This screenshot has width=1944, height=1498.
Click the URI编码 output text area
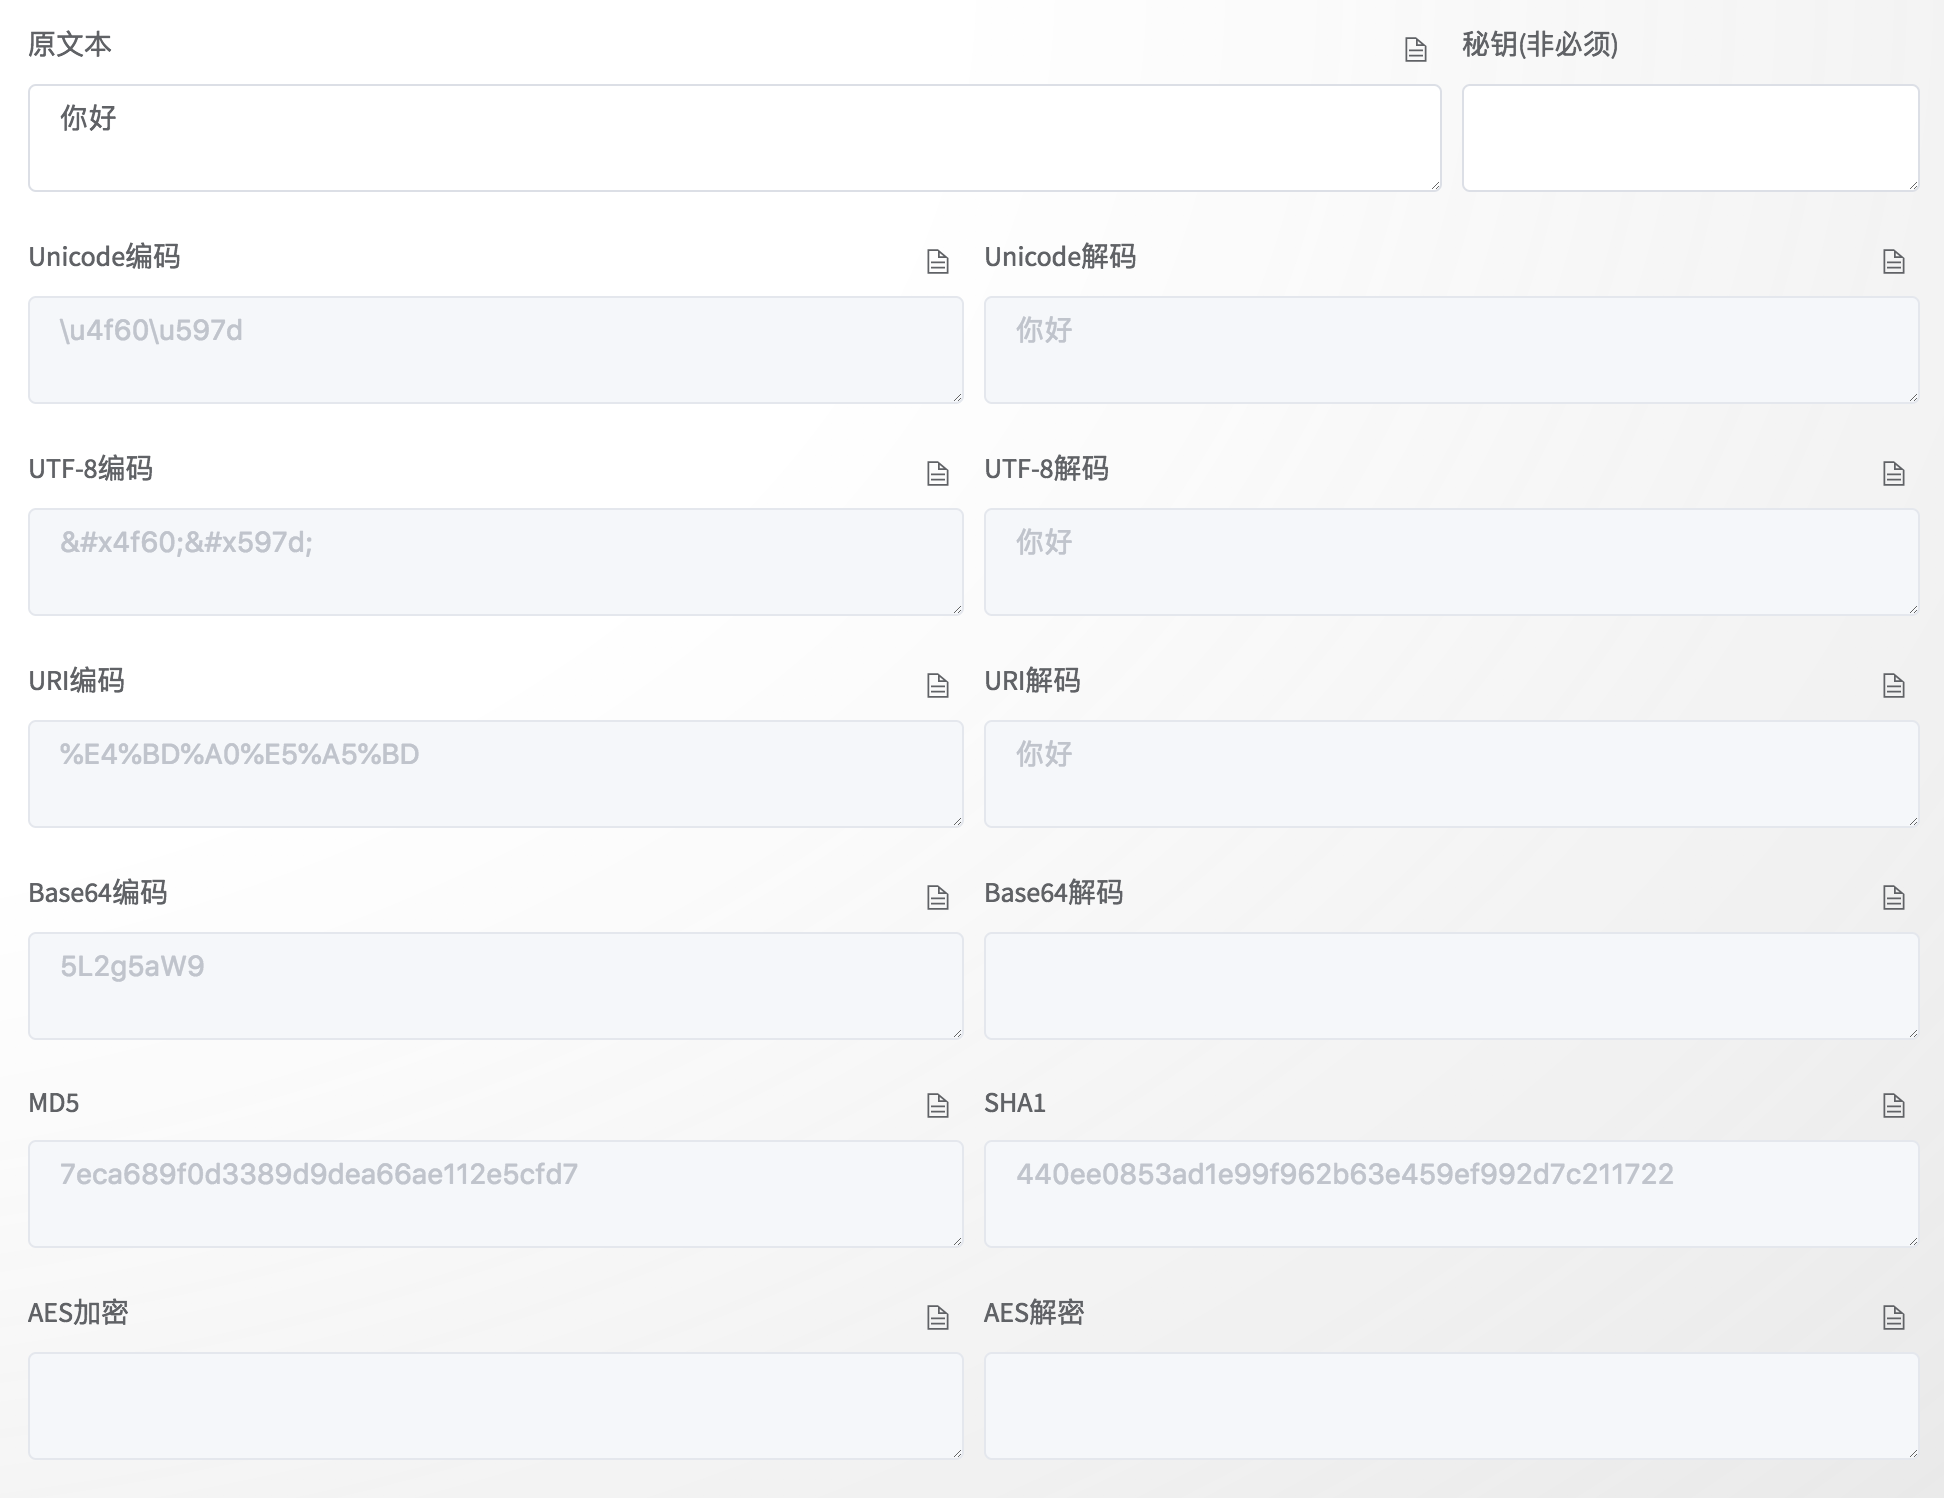495,774
